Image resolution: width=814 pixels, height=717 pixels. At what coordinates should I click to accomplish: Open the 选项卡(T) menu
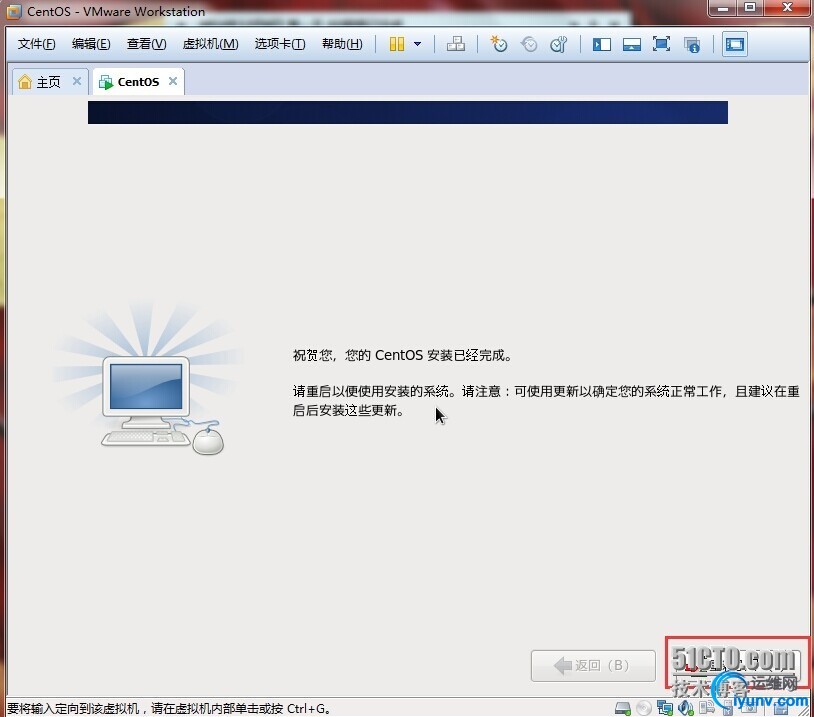click(280, 44)
